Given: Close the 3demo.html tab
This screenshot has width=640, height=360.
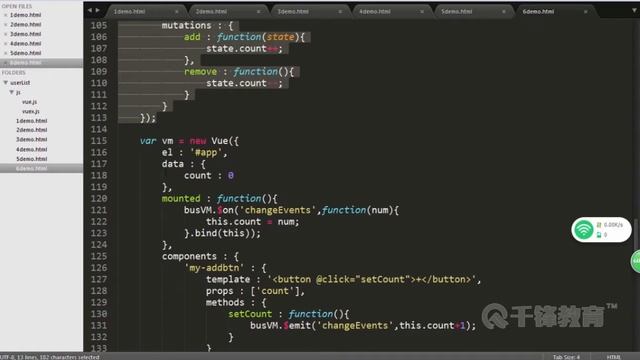Looking at the screenshot, I should (340, 12).
